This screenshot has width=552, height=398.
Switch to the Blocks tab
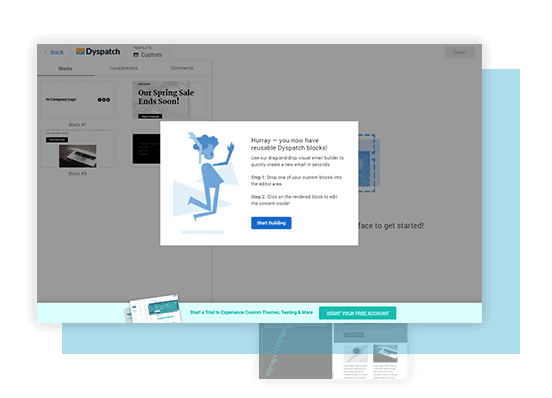tap(65, 68)
